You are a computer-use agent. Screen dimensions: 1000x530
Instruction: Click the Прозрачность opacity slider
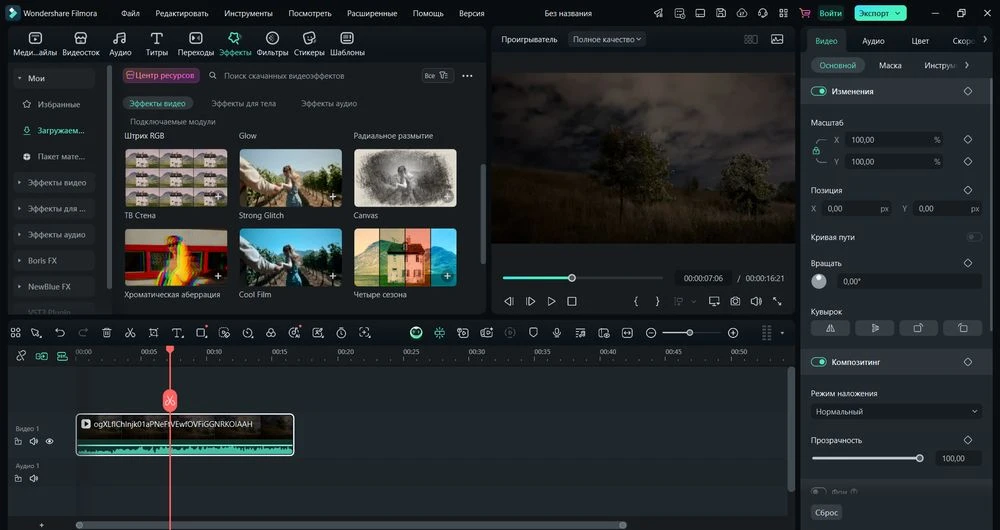coord(866,458)
